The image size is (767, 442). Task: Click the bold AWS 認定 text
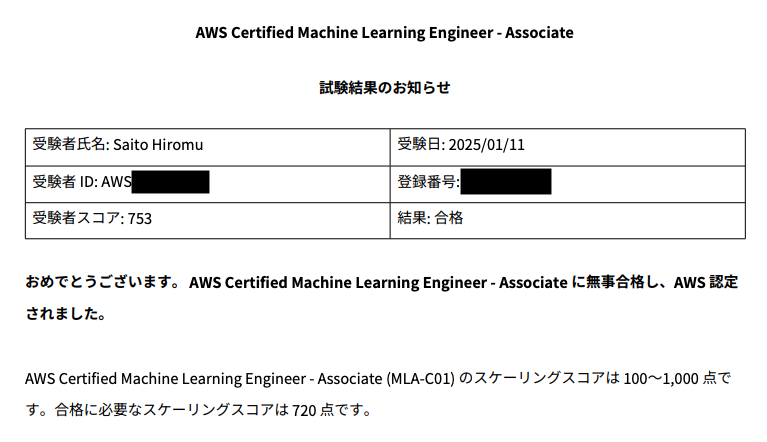tap(706, 282)
